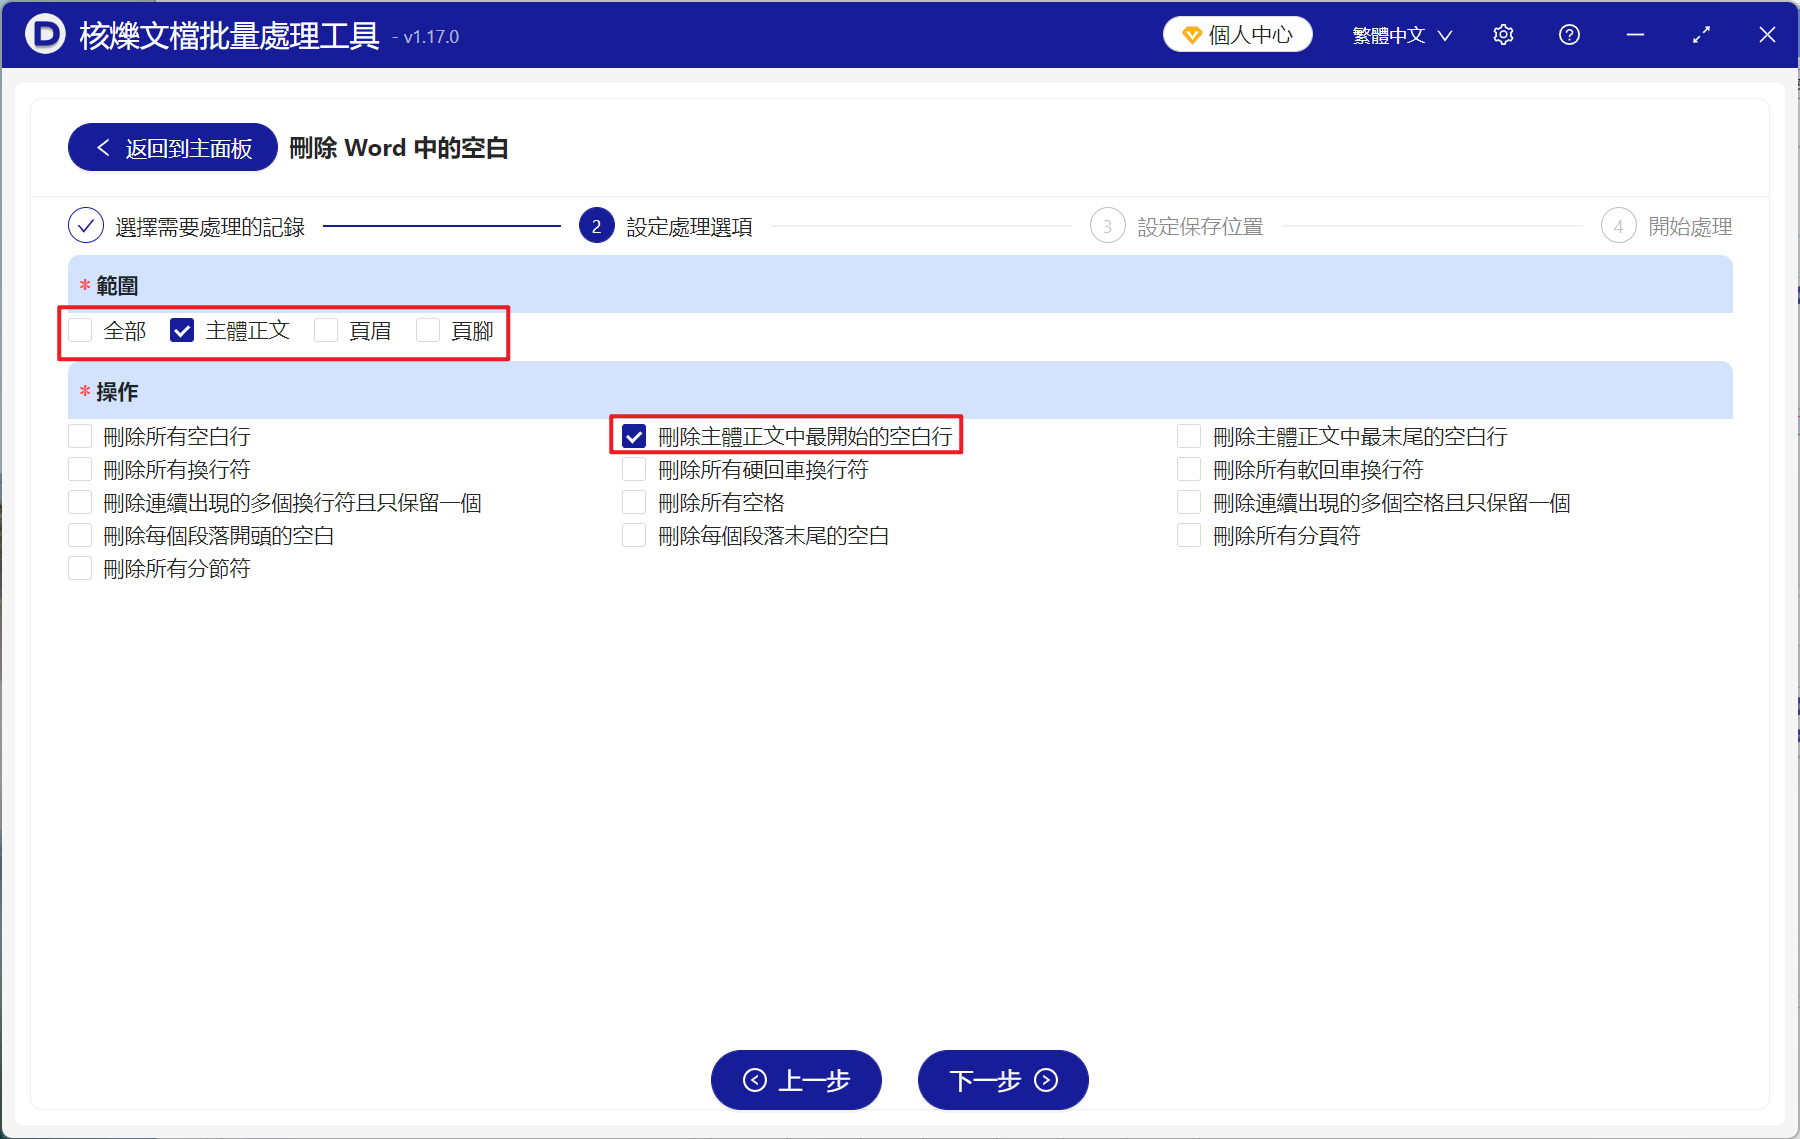This screenshot has width=1800, height=1139.
Task: Click the step 3 circle for 設定保存位置
Action: tap(1107, 226)
